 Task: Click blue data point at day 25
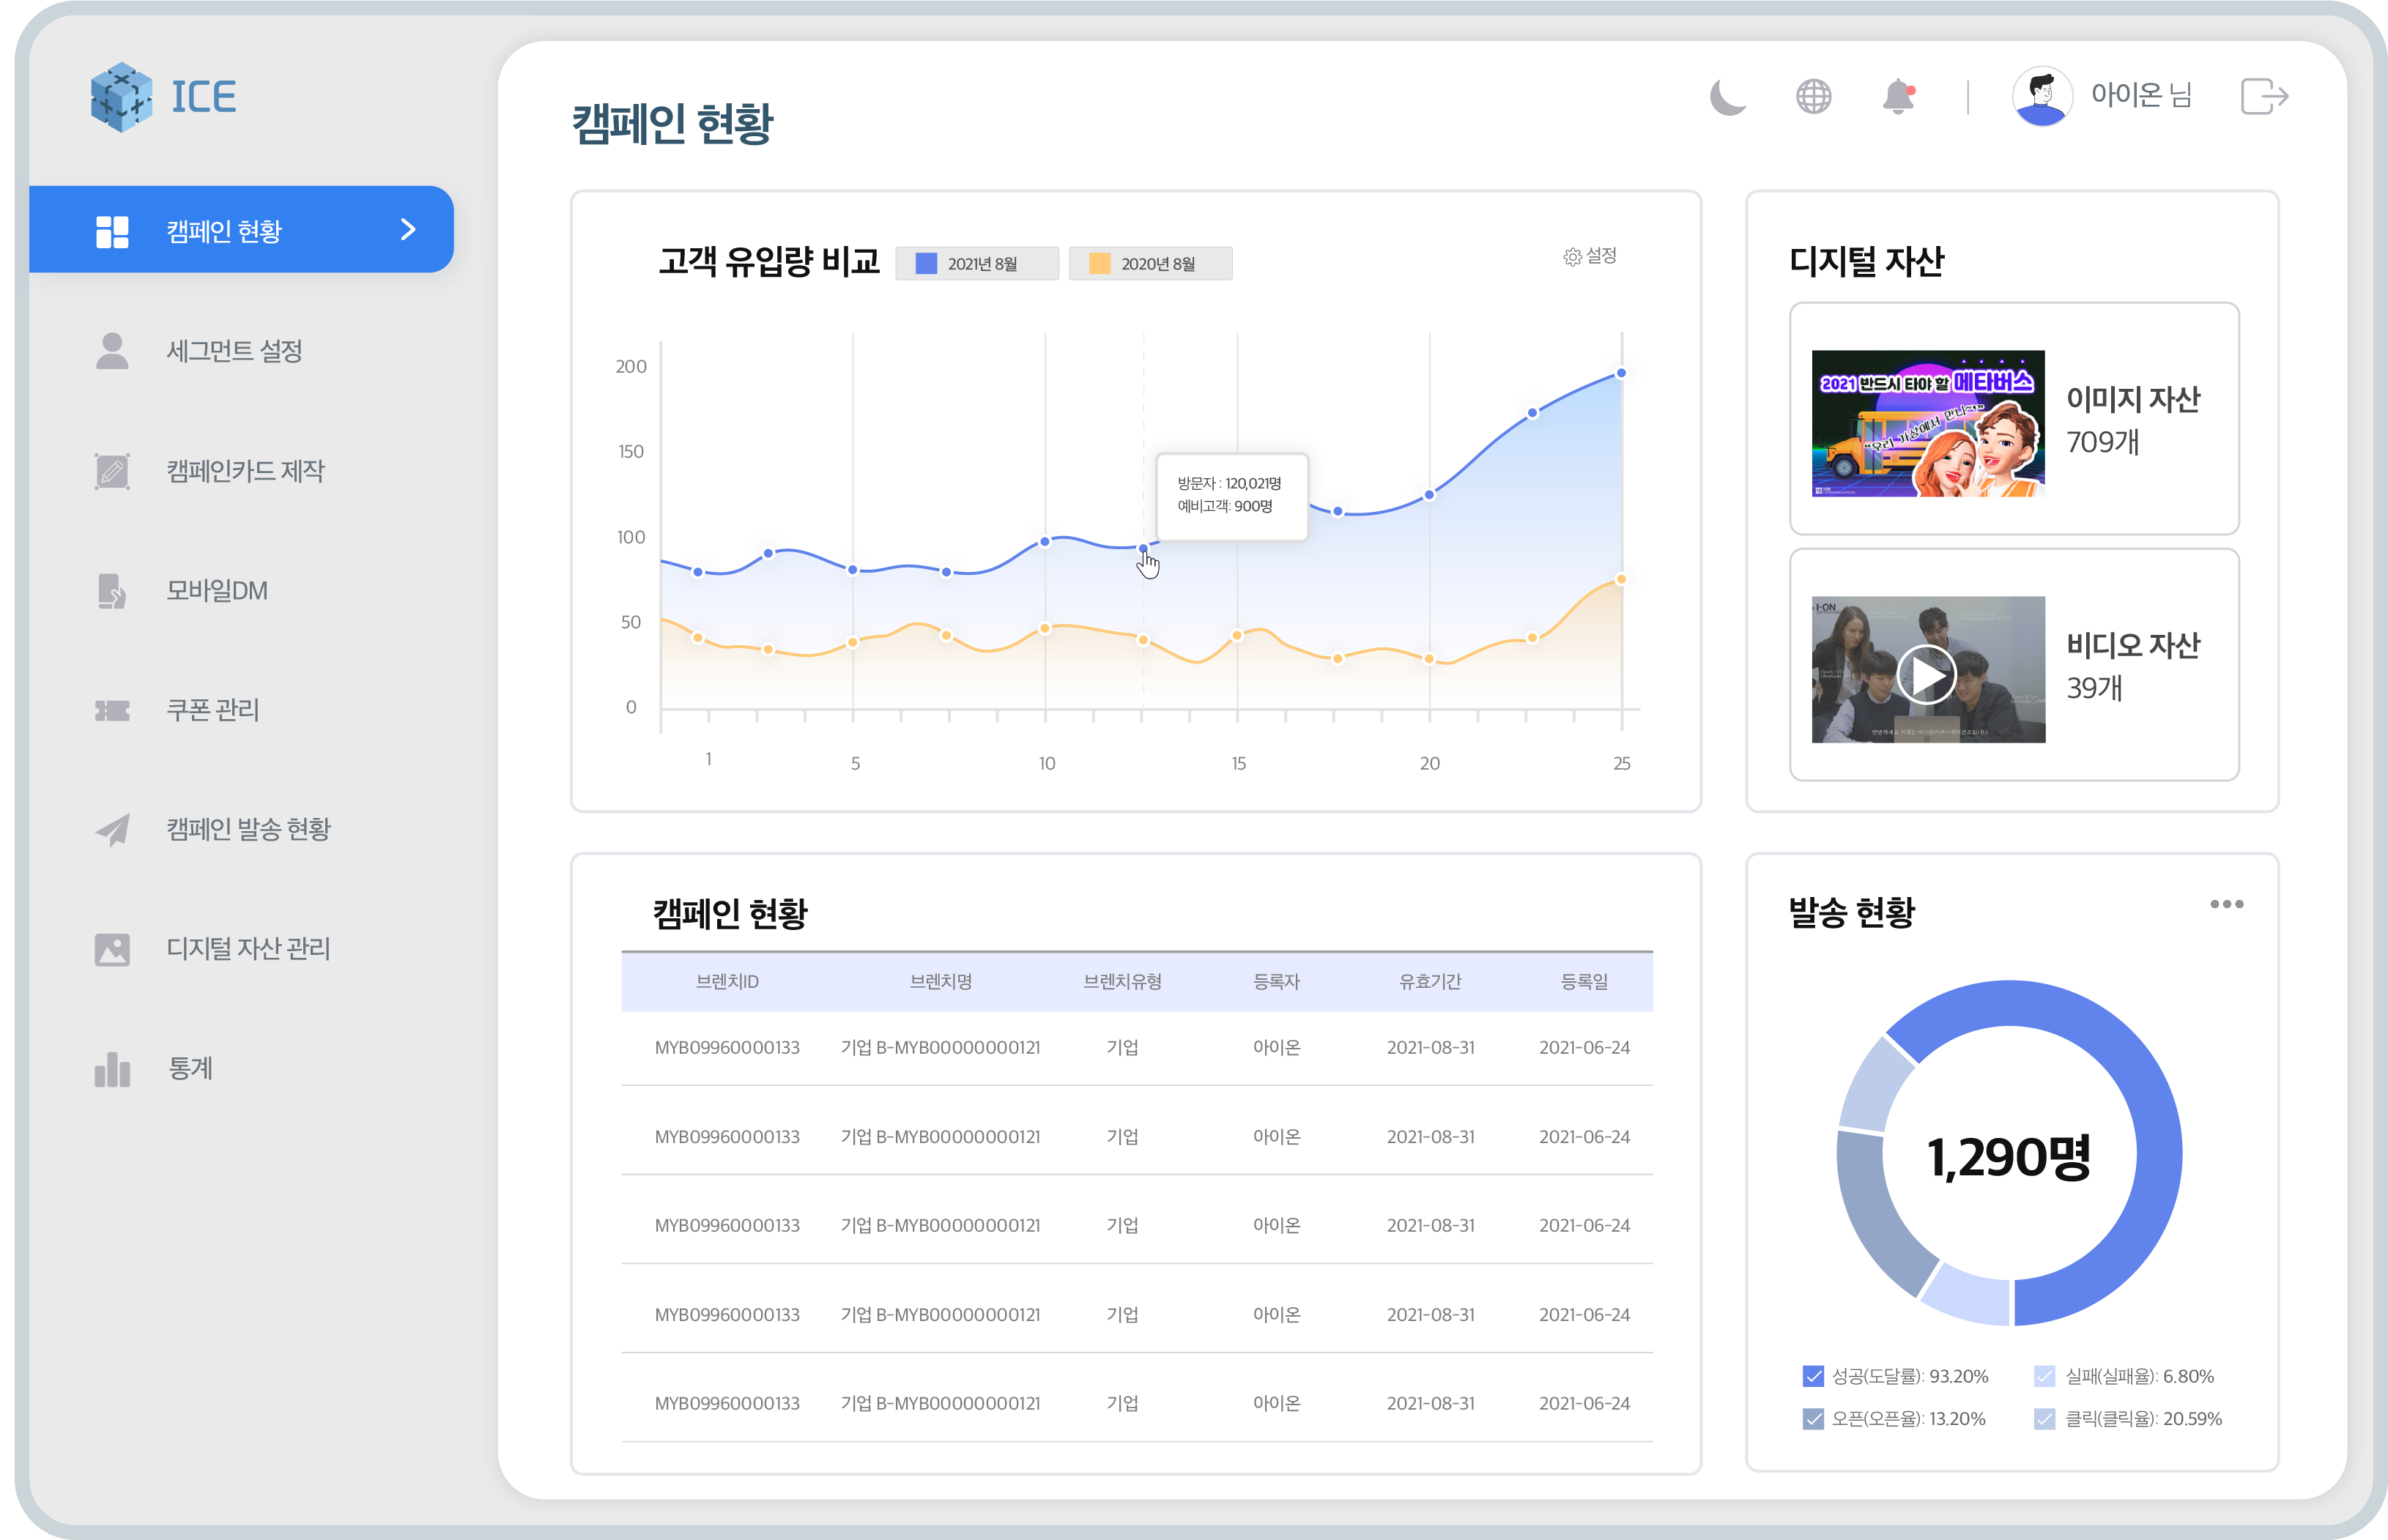(1621, 373)
